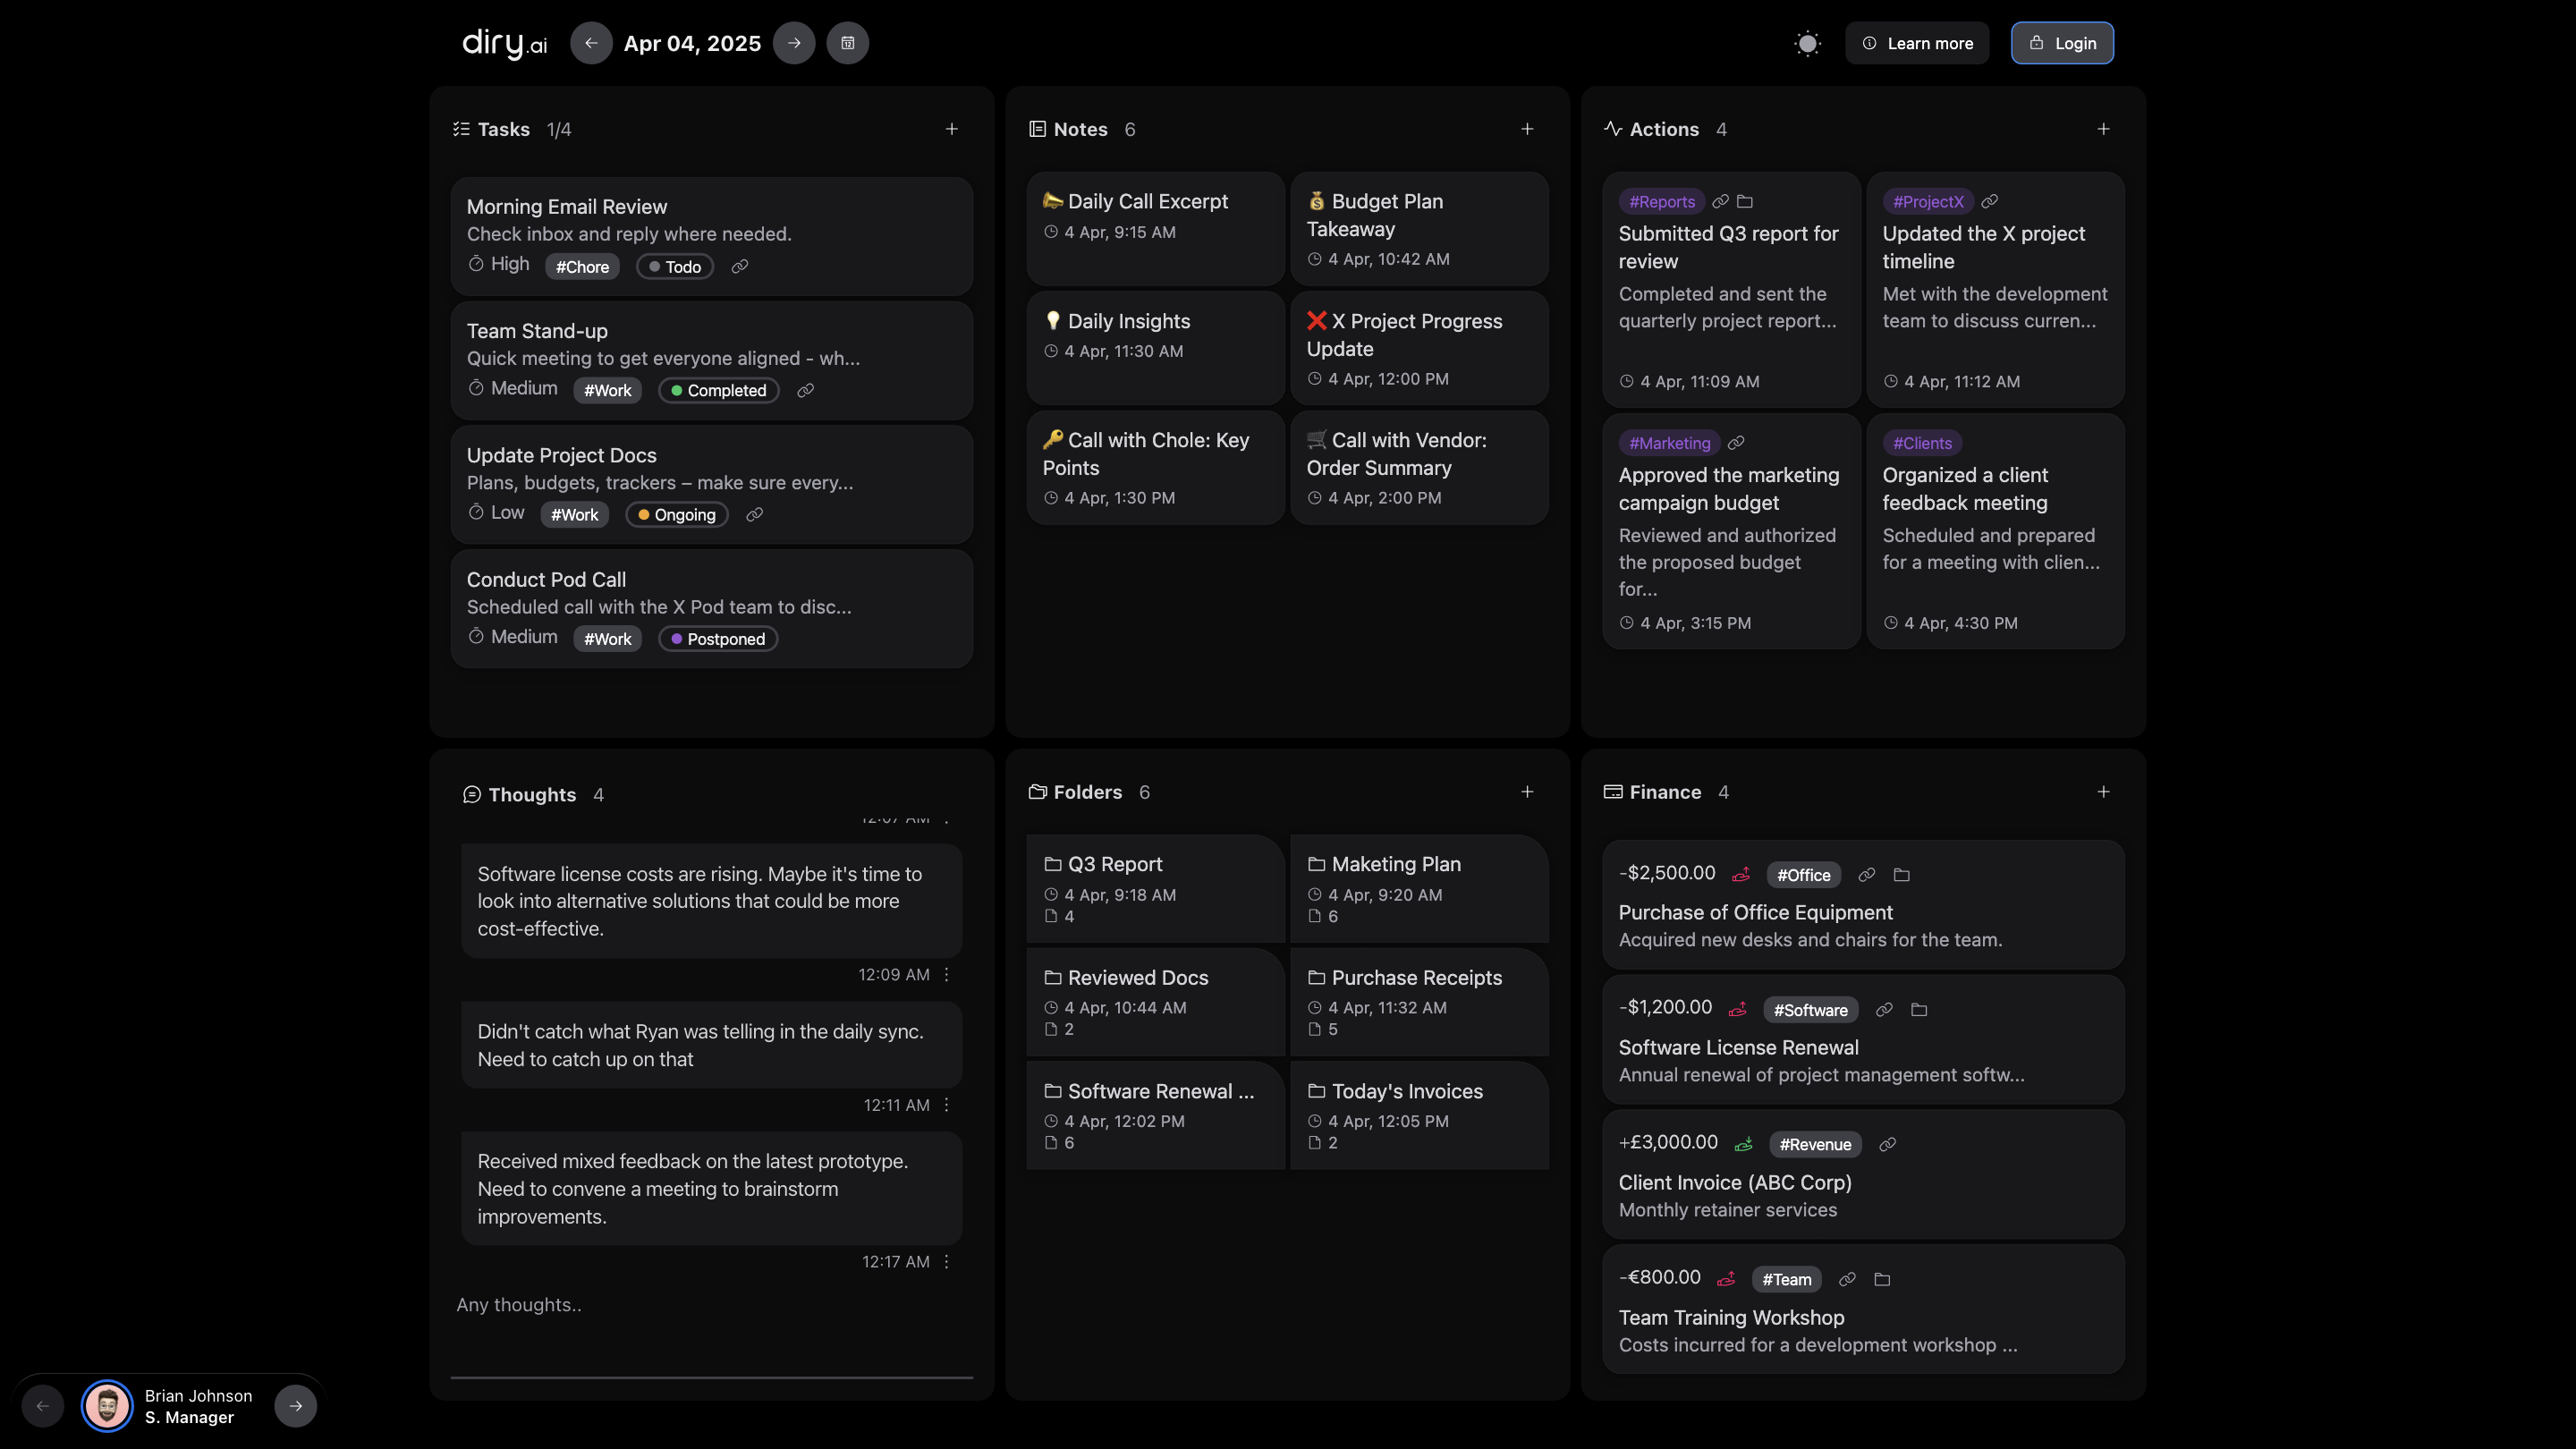
Task: Go to next day arrow
Action: [794, 43]
